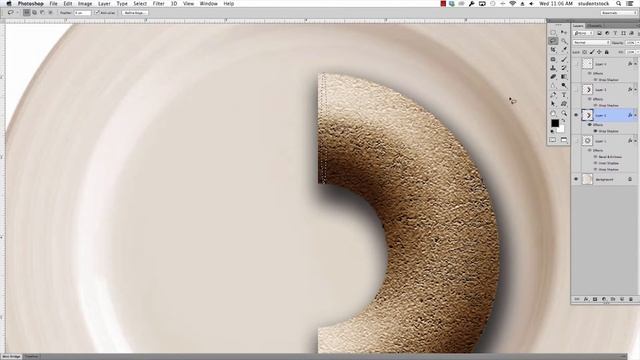The image size is (640, 360).
Task: Show Layer 1 visibility
Action: (576, 141)
